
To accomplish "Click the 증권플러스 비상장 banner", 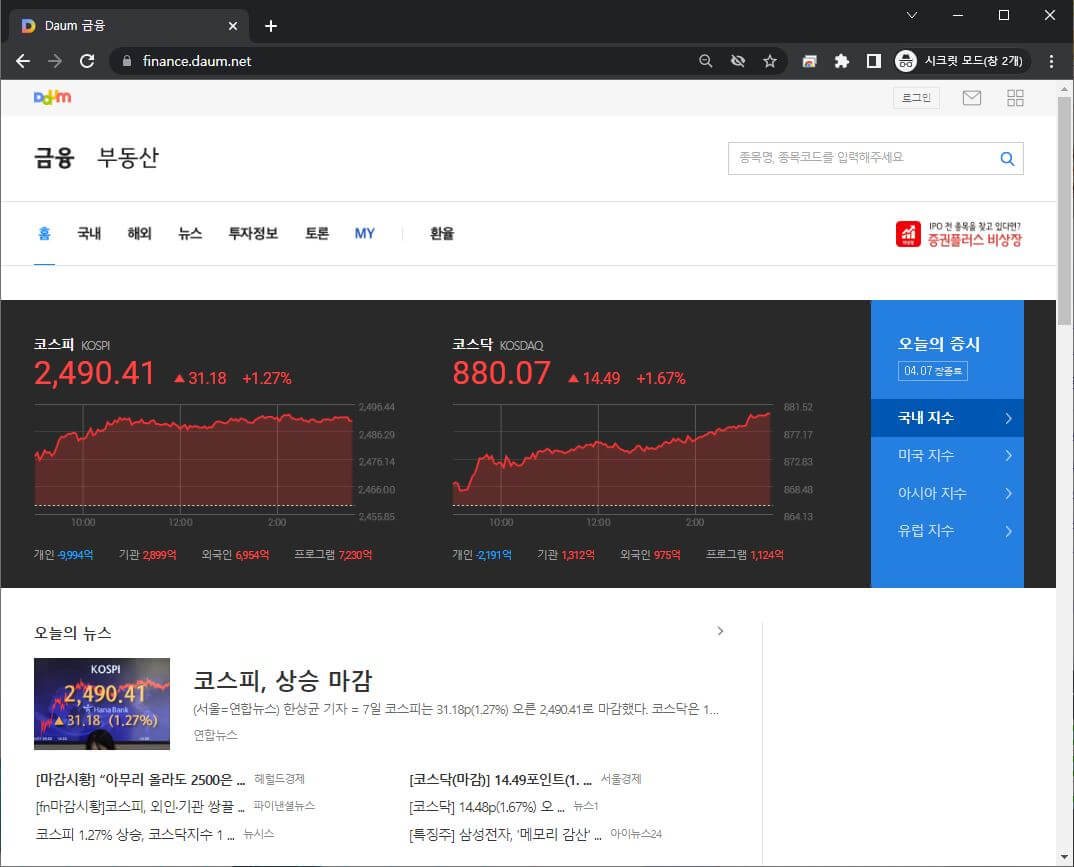I will click(959, 234).
